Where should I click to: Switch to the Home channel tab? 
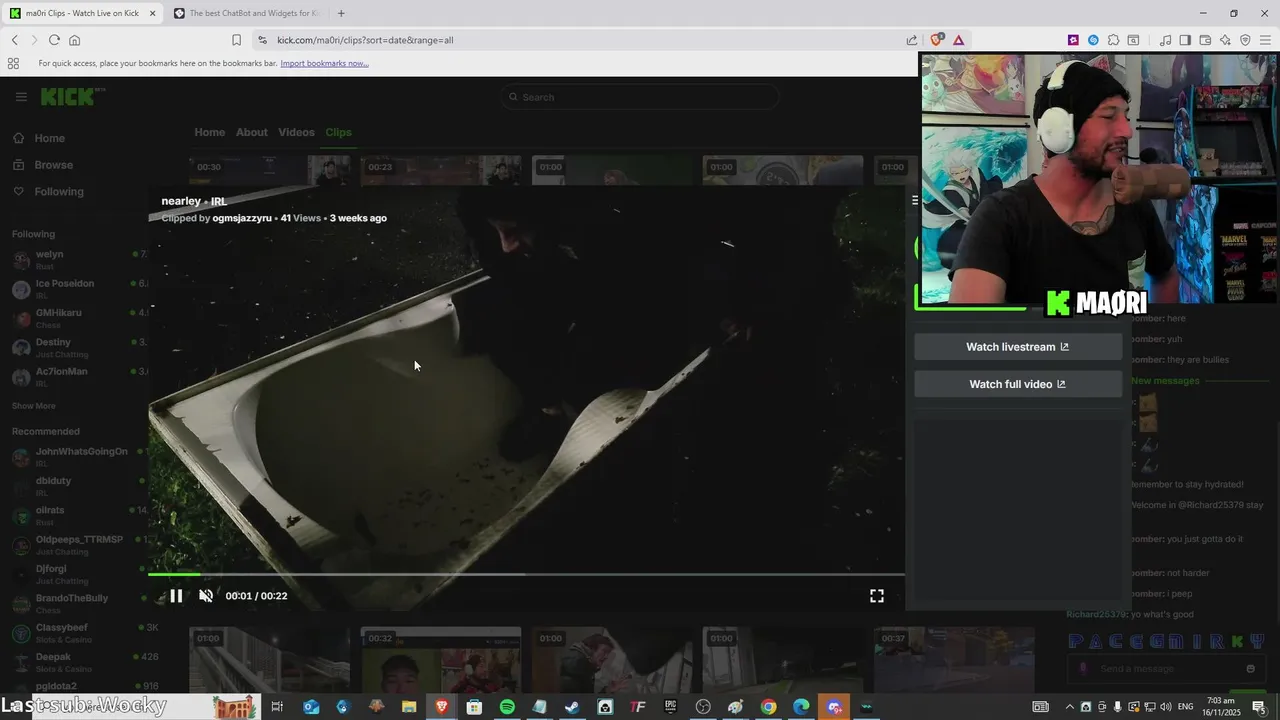(210, 132)
